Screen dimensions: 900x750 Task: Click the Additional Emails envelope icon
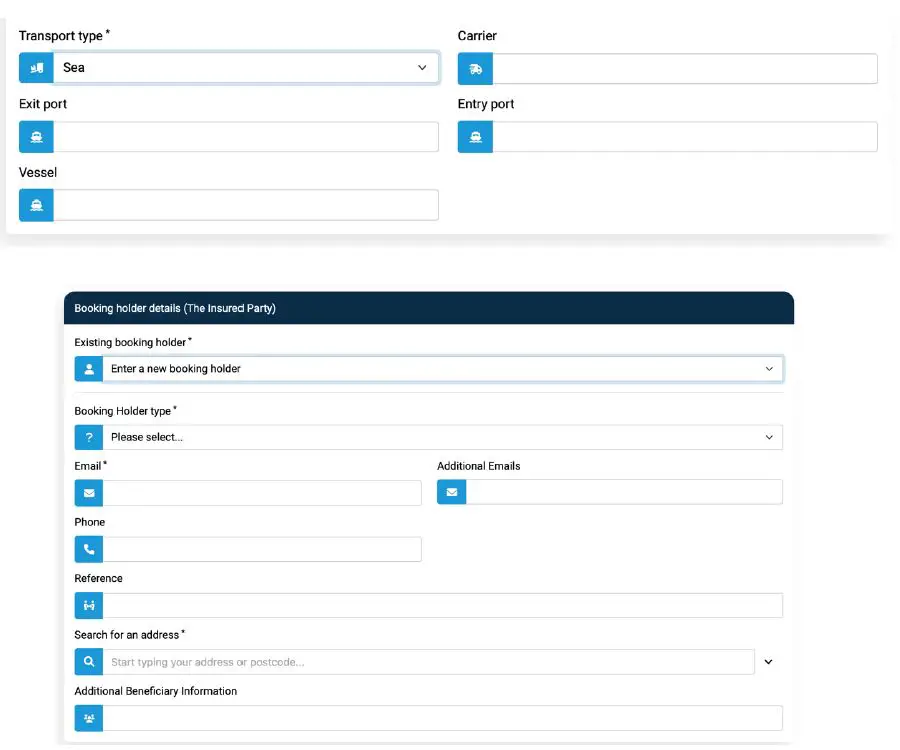(451, 492)
